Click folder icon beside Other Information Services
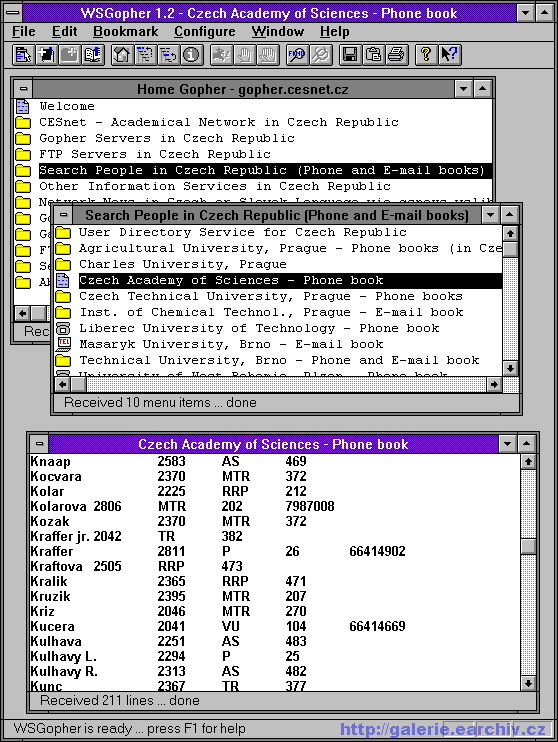This screenshot has height=742, width=558. (23, 186)
